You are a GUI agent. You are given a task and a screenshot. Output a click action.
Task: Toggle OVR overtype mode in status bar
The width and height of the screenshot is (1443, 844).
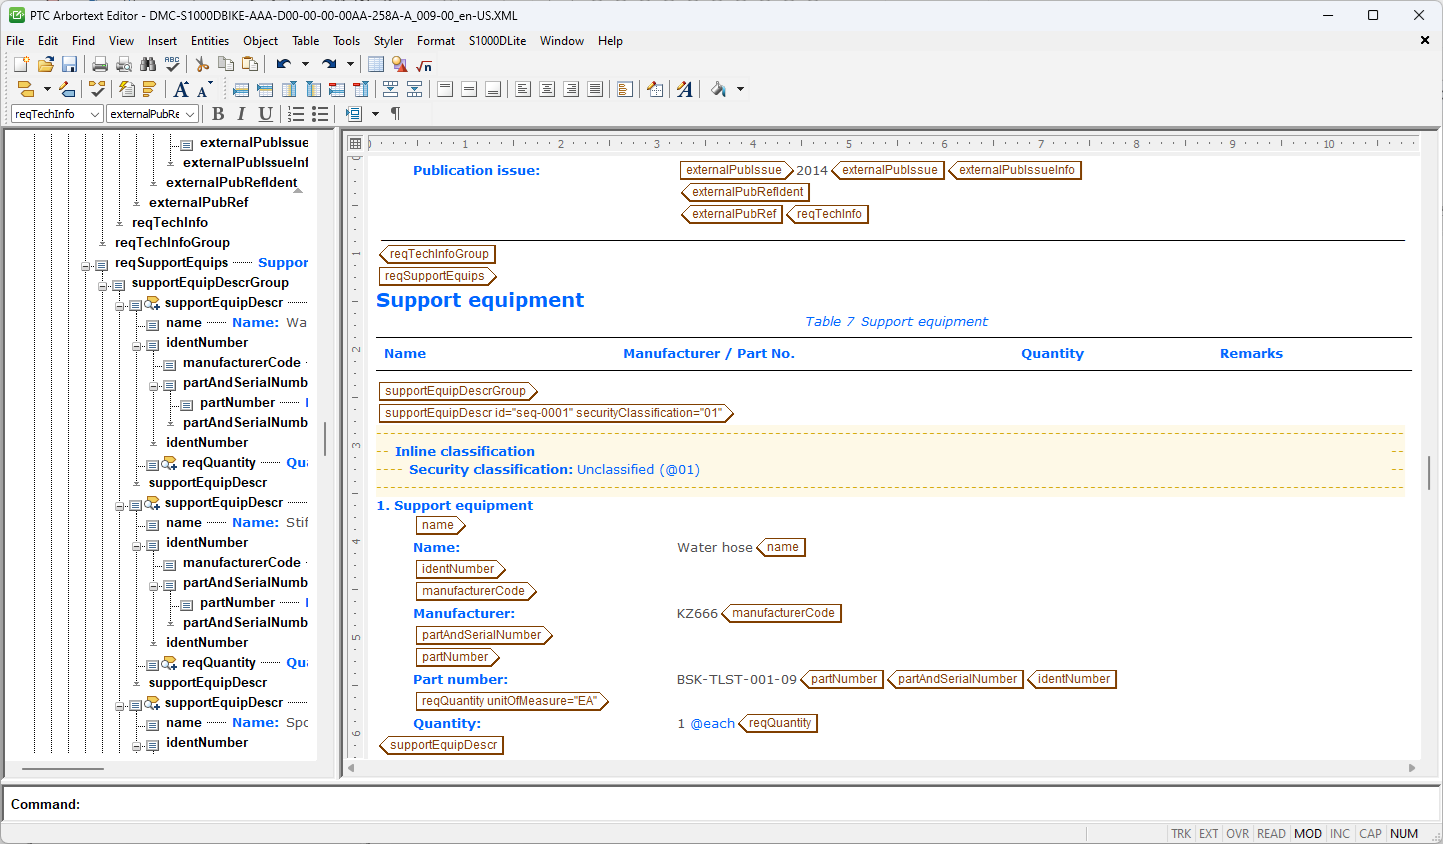coord(1238,834)
